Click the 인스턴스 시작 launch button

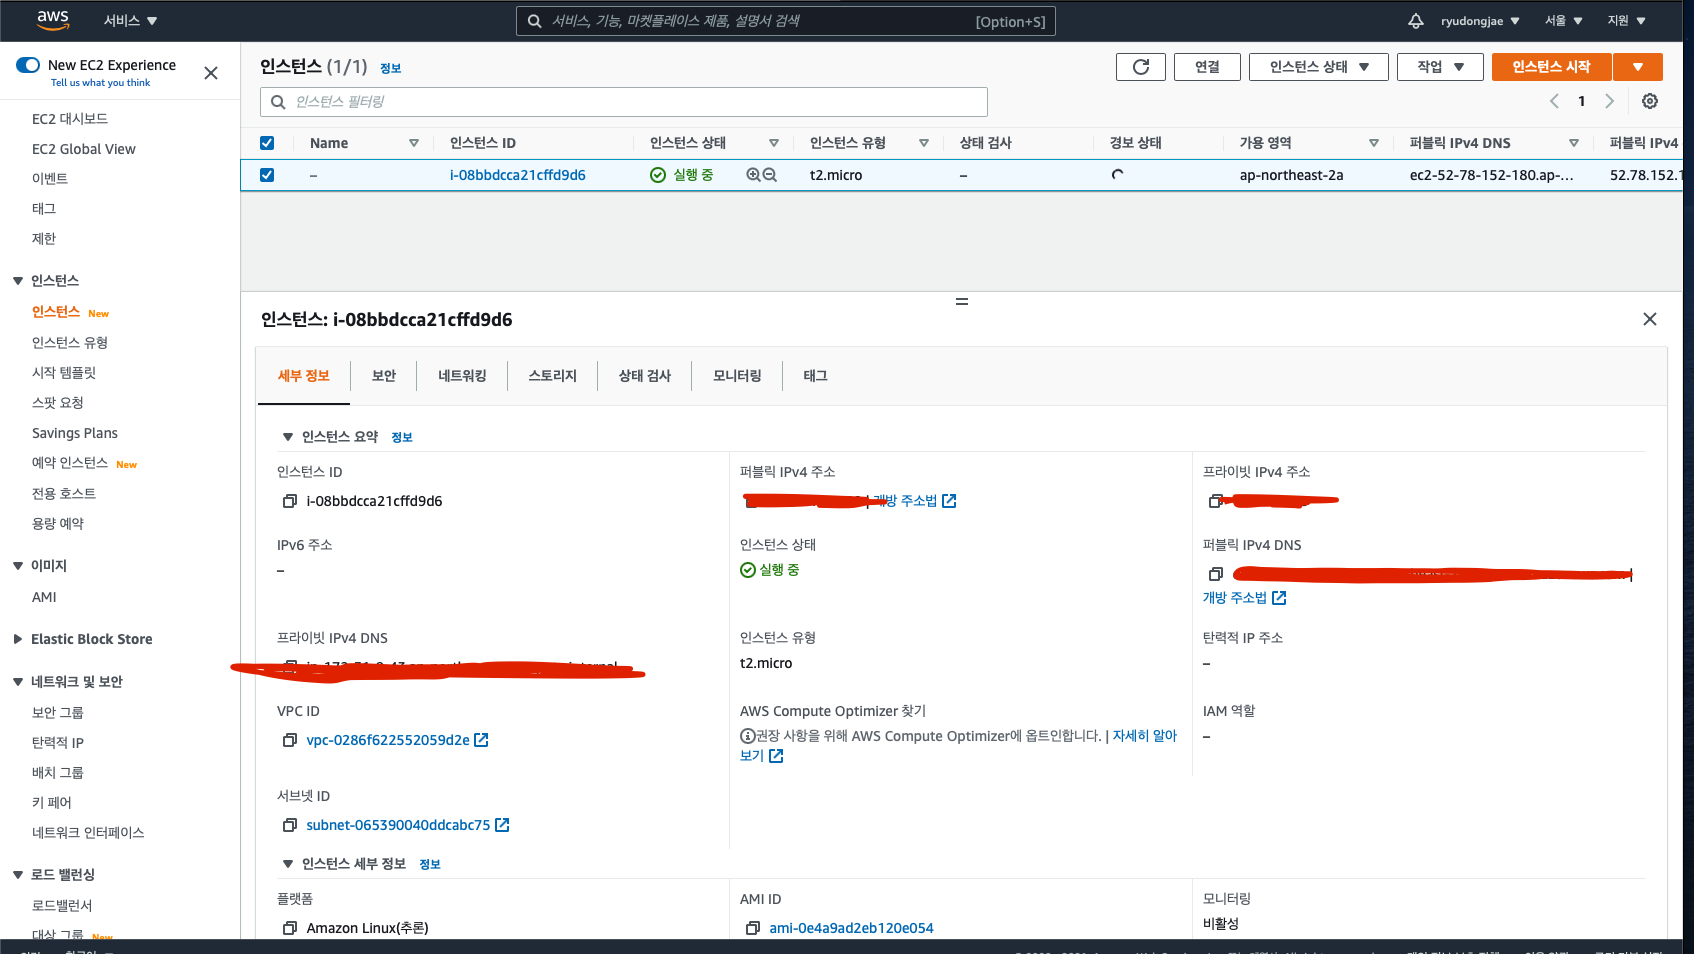pos(1551,67)
